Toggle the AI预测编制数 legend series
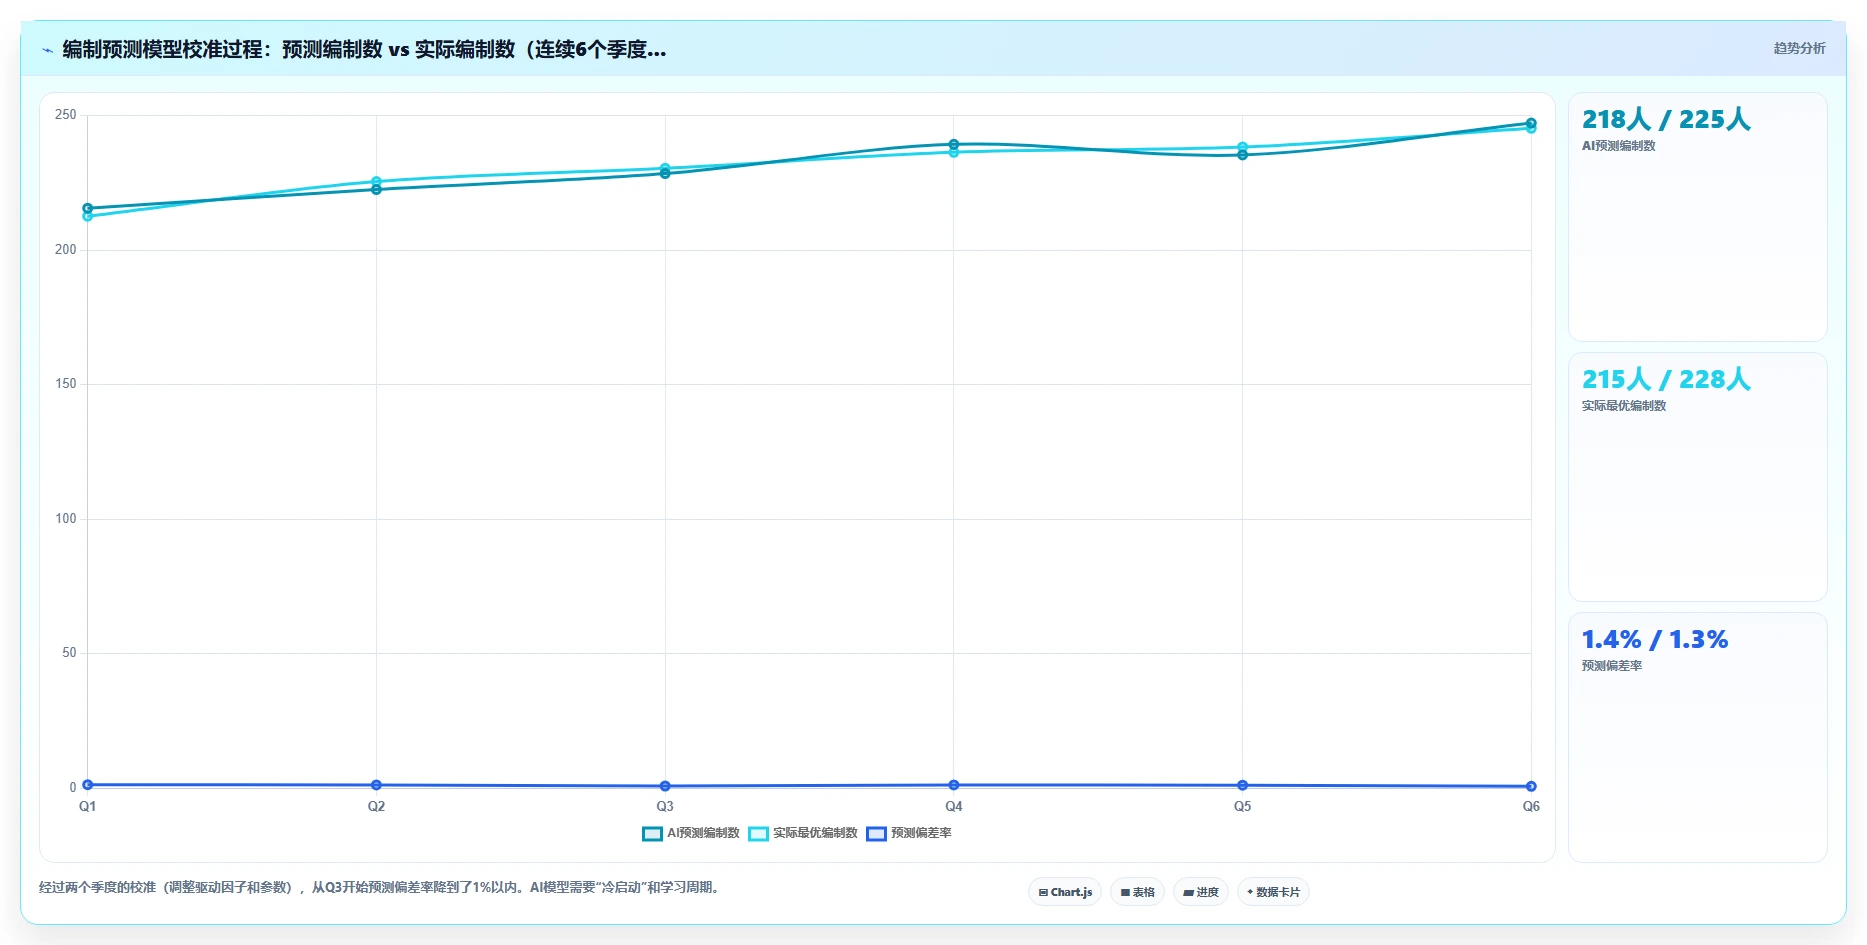This screenshot has height=945, width=1867. click(x=691, y=833)
